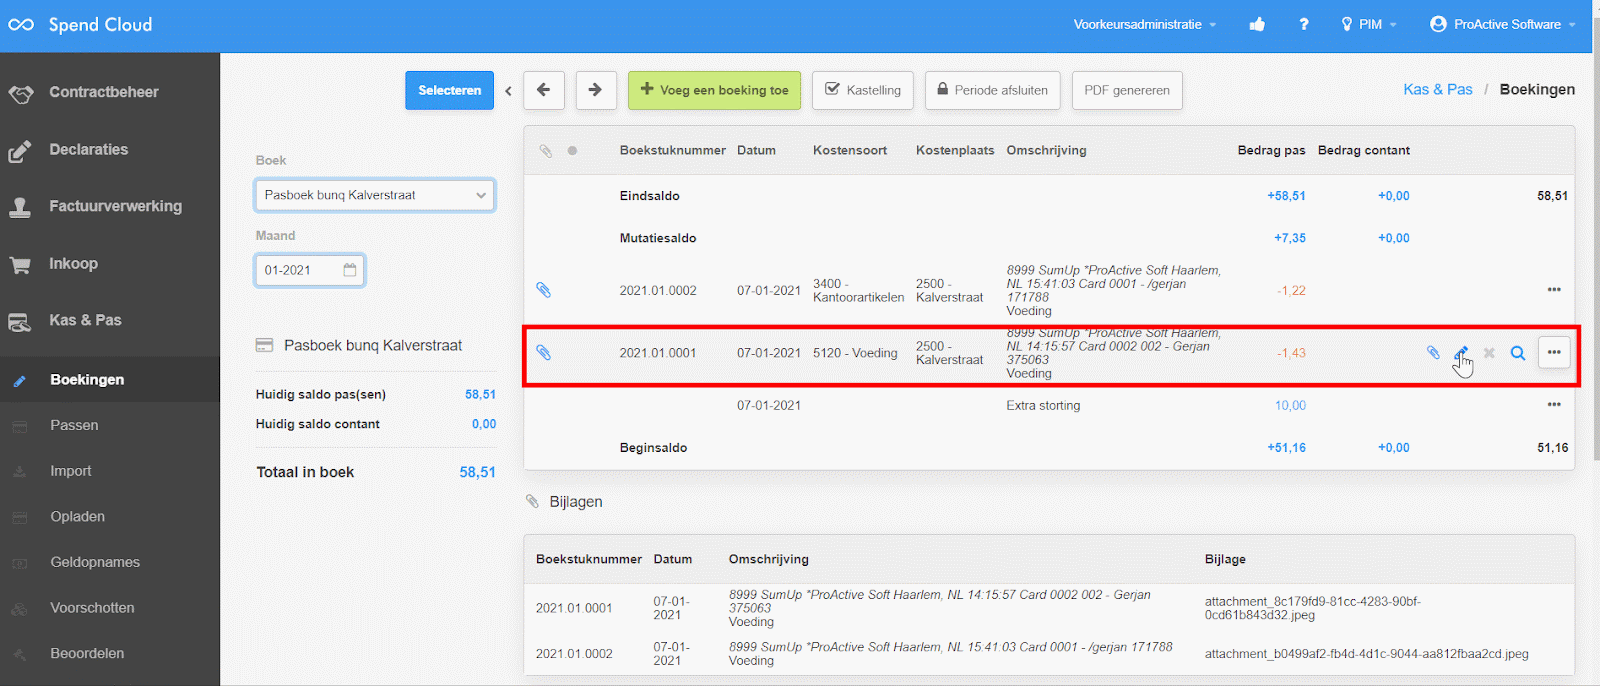Viewport: 1600px width, 686px height.
Task: Click the thumbs-up feedback icon
Action: point(1257,24)
